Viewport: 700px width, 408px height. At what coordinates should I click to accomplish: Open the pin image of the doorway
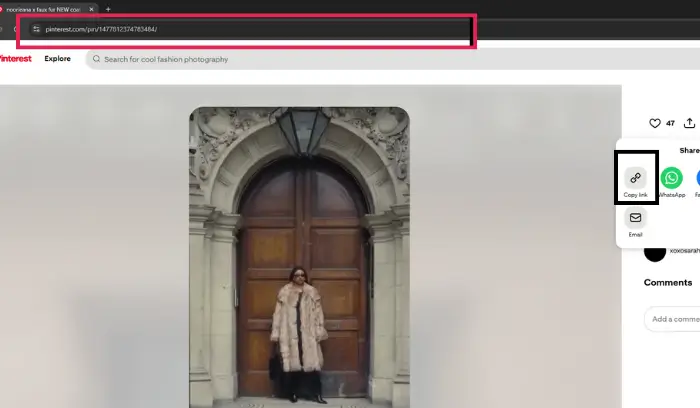(300, 257)
